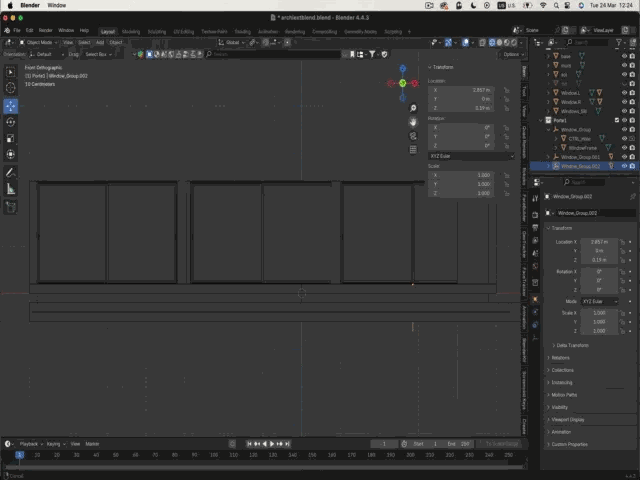This screenshot has width=640, height=480.
Task: Select the Measure tool
Action: (x=11, y=189)
